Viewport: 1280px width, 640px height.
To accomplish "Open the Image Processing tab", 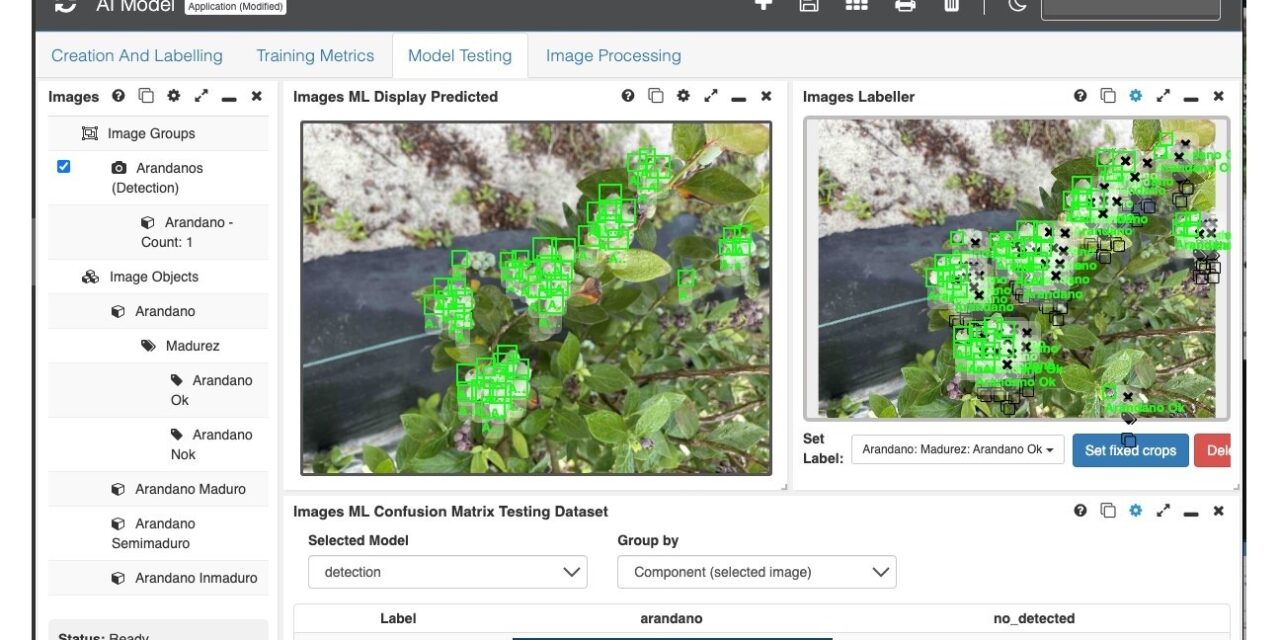I will pos(613,56).
